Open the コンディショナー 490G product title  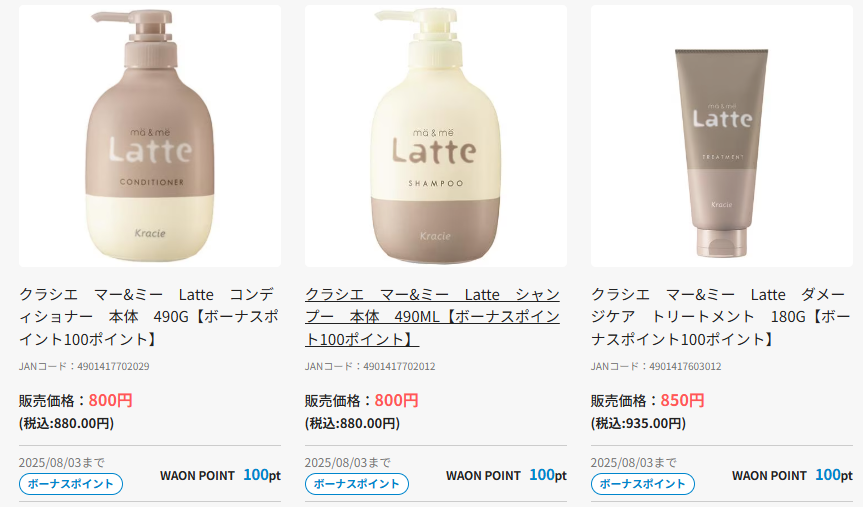coord(150,317)
